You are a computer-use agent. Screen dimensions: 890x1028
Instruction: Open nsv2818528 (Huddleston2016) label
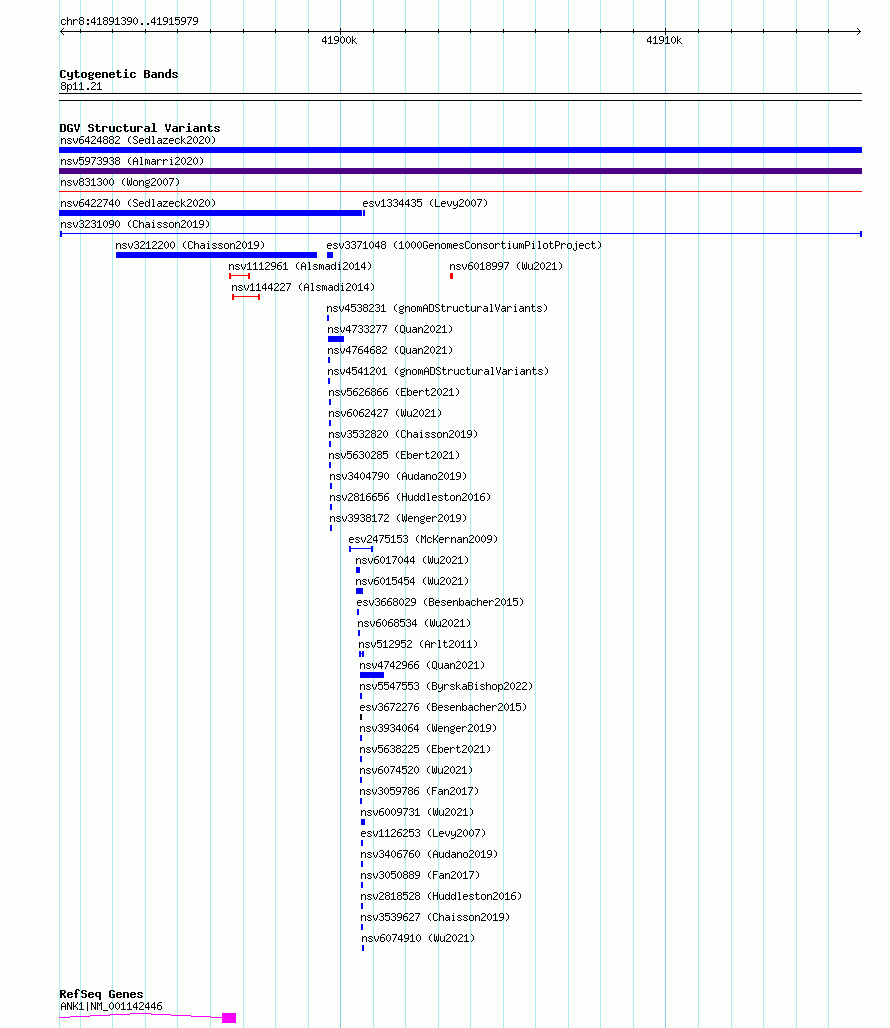[x=442, y=896]
